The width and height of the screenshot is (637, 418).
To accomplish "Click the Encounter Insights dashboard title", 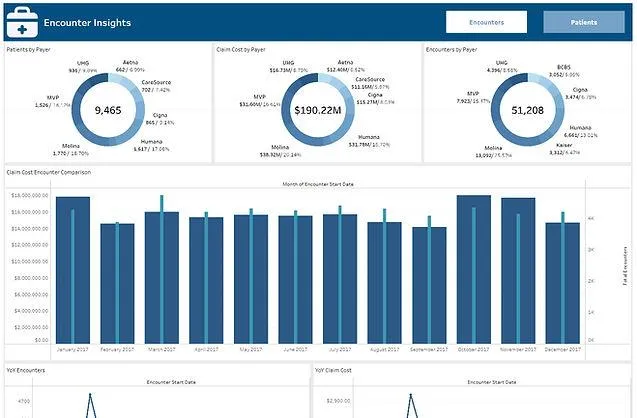I will [x=87, y=23].
